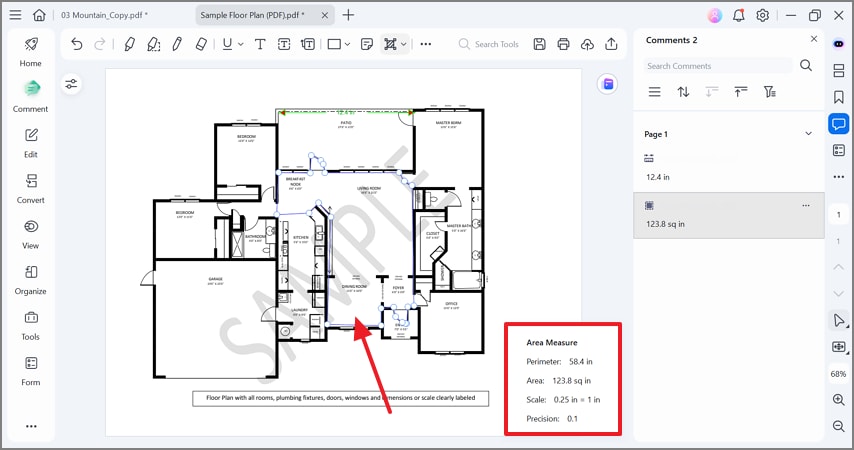Select the text callout tool
Screen dimensions: 854x450
click(x=308, y=44)
